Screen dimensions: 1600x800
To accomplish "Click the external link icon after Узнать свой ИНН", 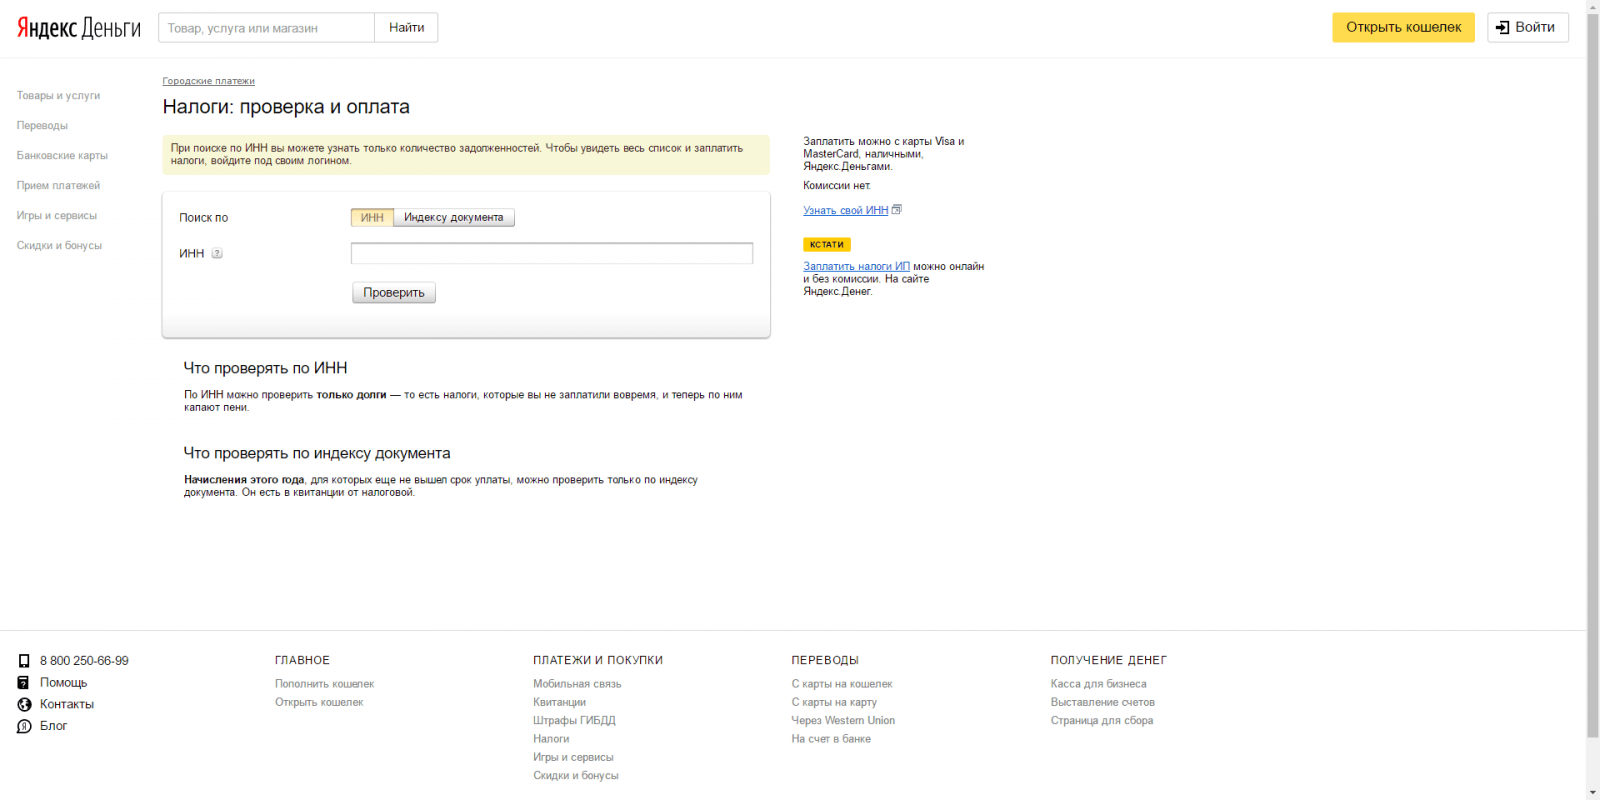I will (896, 210).
